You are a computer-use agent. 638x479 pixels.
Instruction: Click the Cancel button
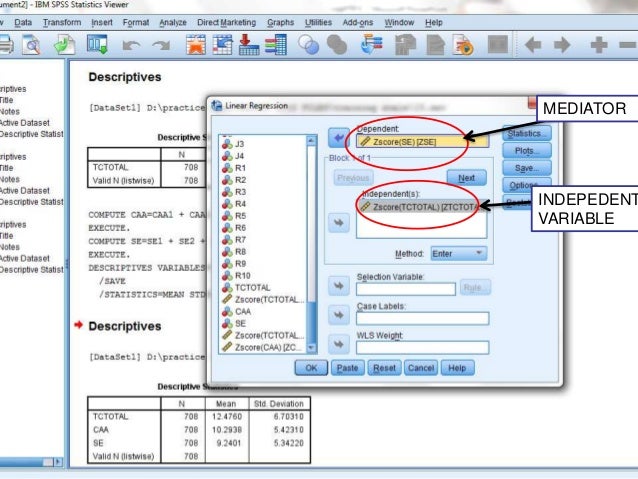click(x=421, y=368)
